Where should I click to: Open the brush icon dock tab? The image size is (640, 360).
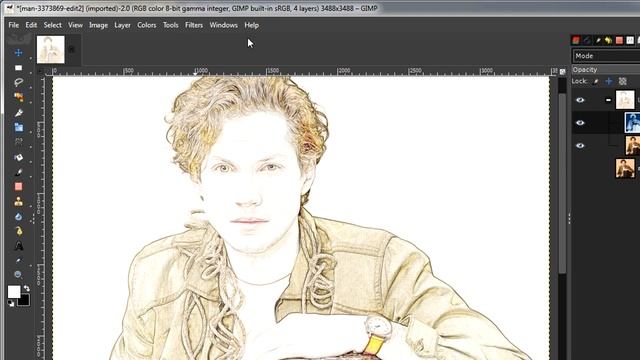(598, 40)
